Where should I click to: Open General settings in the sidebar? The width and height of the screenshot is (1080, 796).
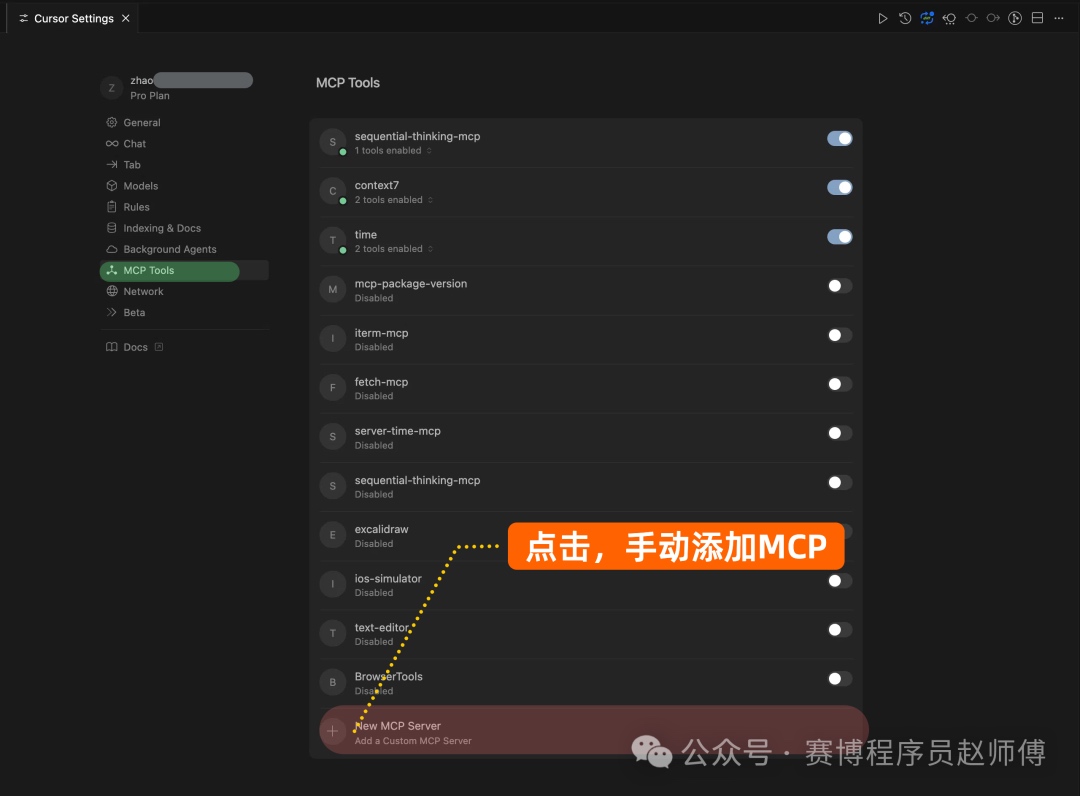pos(184,123)
